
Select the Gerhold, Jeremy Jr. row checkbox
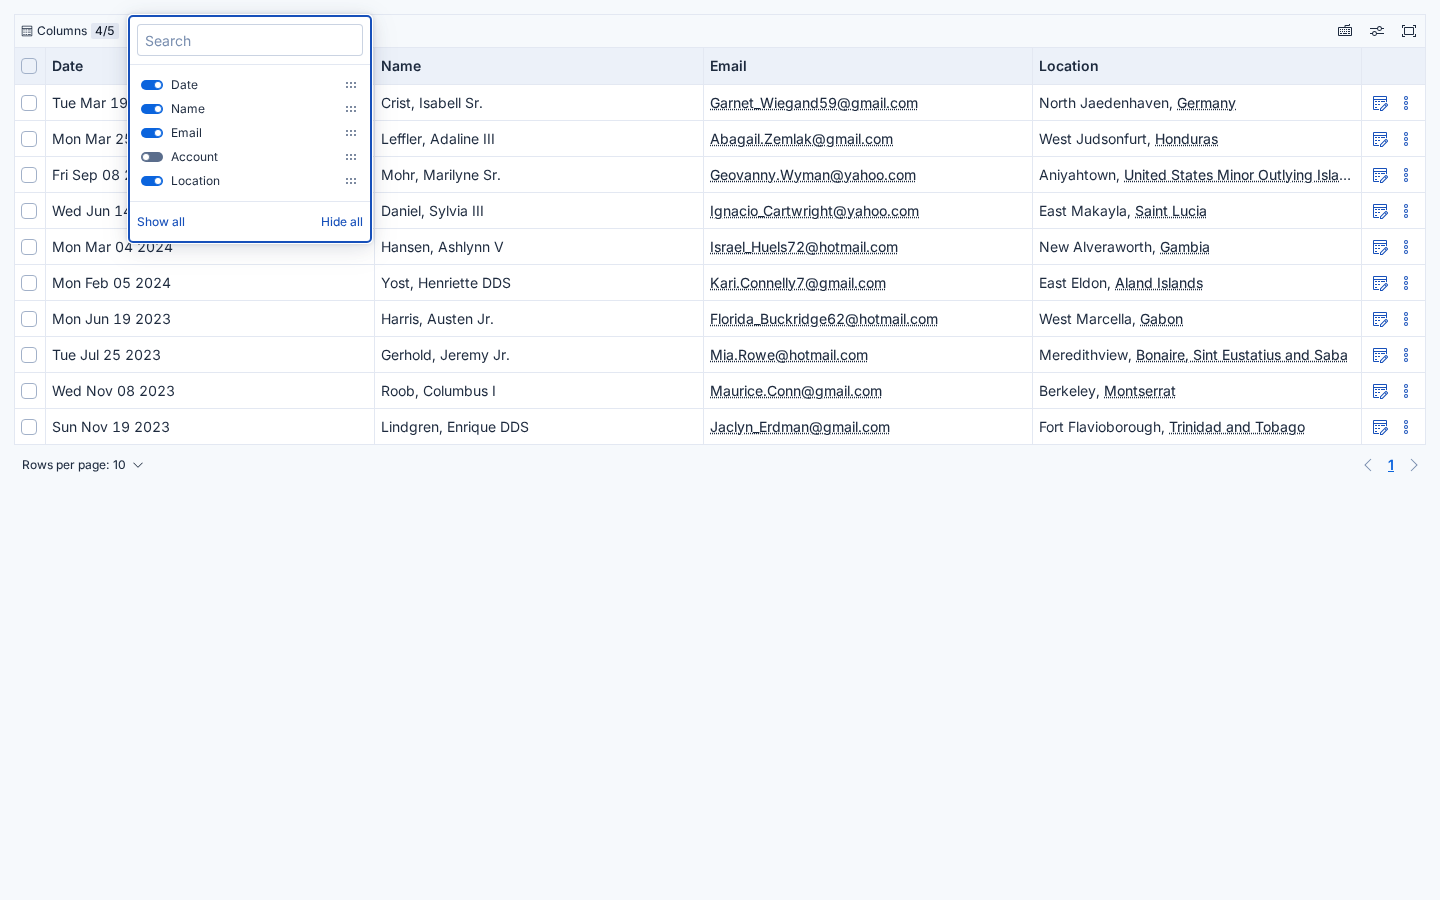pyautogui.click(x=29, y=355)
